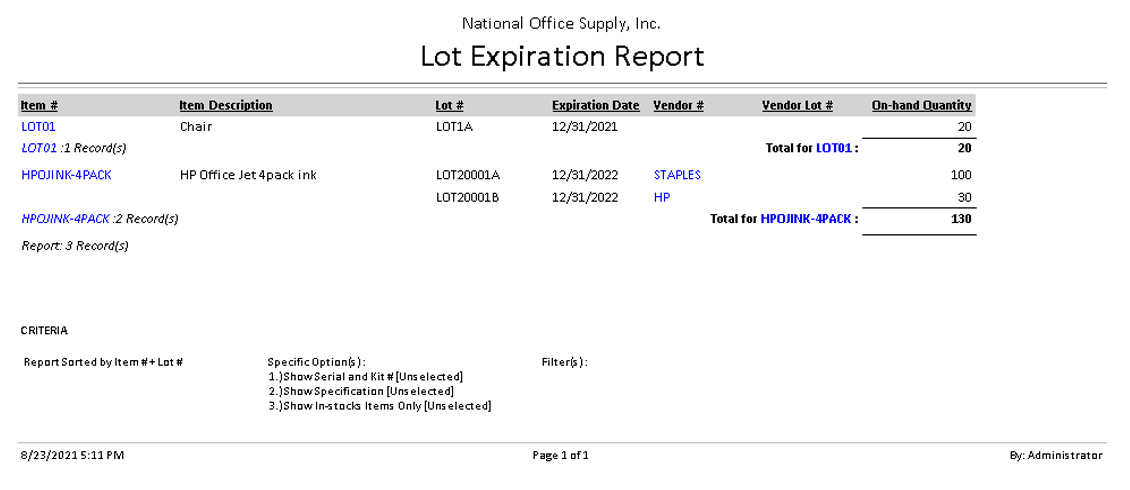The image size is (1130, 490).
Task: Click the 'Vendor #' column header
Action: (678, 105)
